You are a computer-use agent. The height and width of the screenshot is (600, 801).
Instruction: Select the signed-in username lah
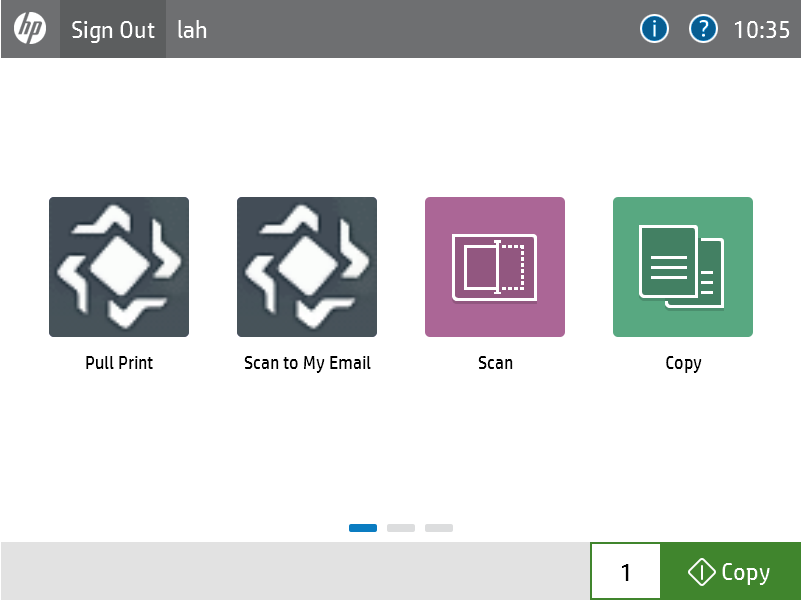point(192,30)
